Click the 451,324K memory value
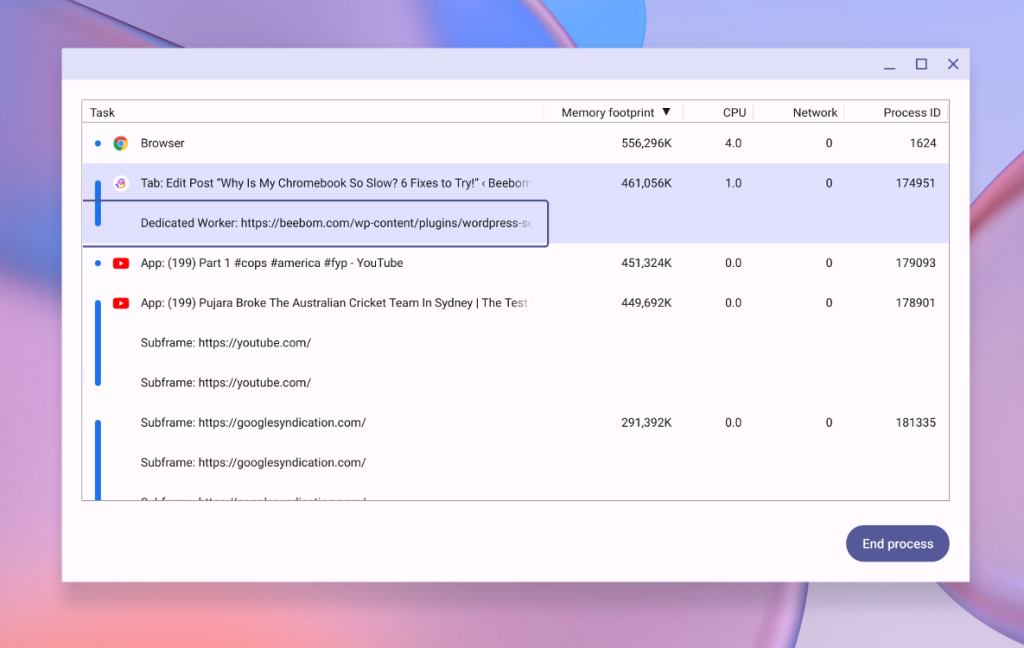The image size is (1024, 648). (646, 263)
